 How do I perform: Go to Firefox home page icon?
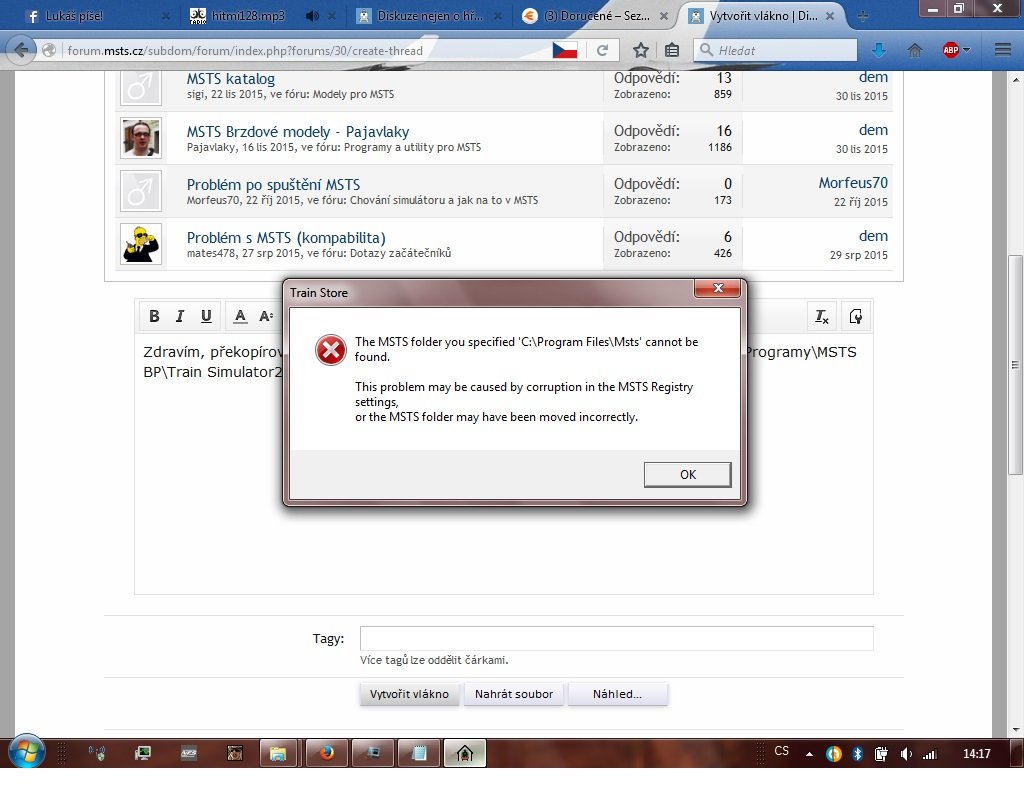point(914,50)
